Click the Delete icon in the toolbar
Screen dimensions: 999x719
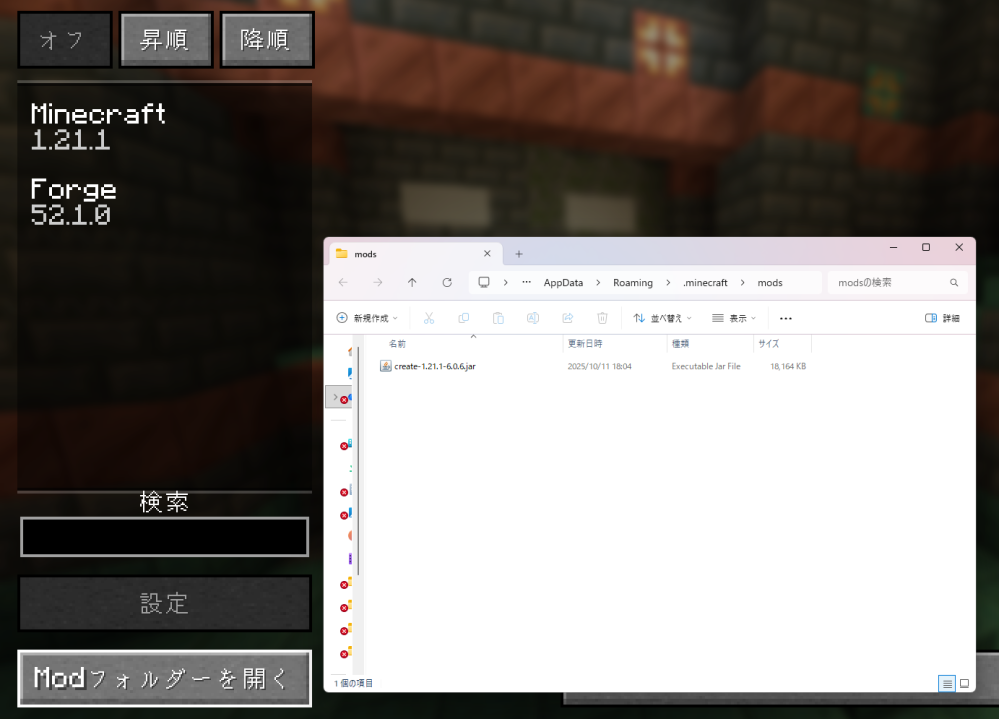tap(602, 317)
